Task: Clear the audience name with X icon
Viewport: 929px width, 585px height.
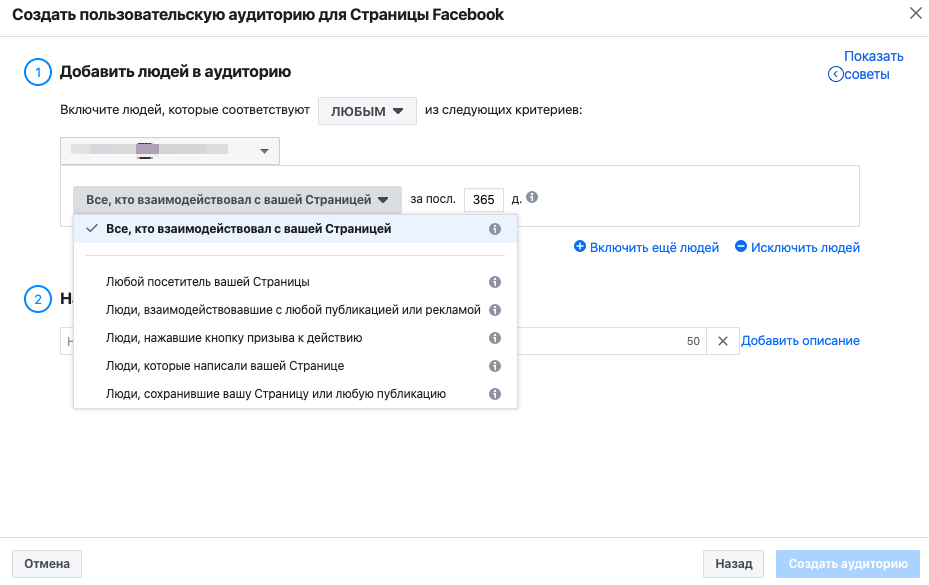Action: (x=723, y=341)
